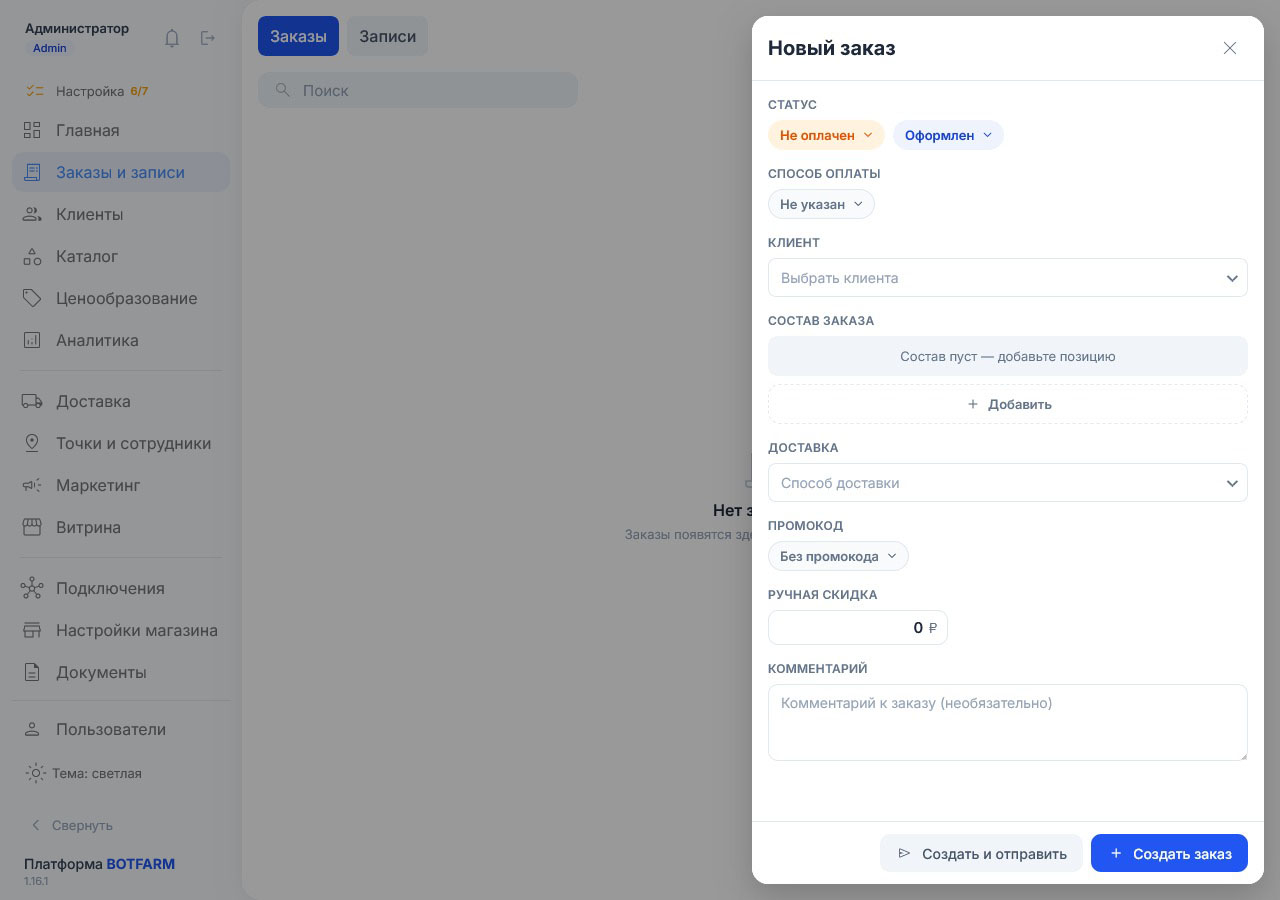Expand the Выбрать клиента dropdown

click(x=1008, y=278)
